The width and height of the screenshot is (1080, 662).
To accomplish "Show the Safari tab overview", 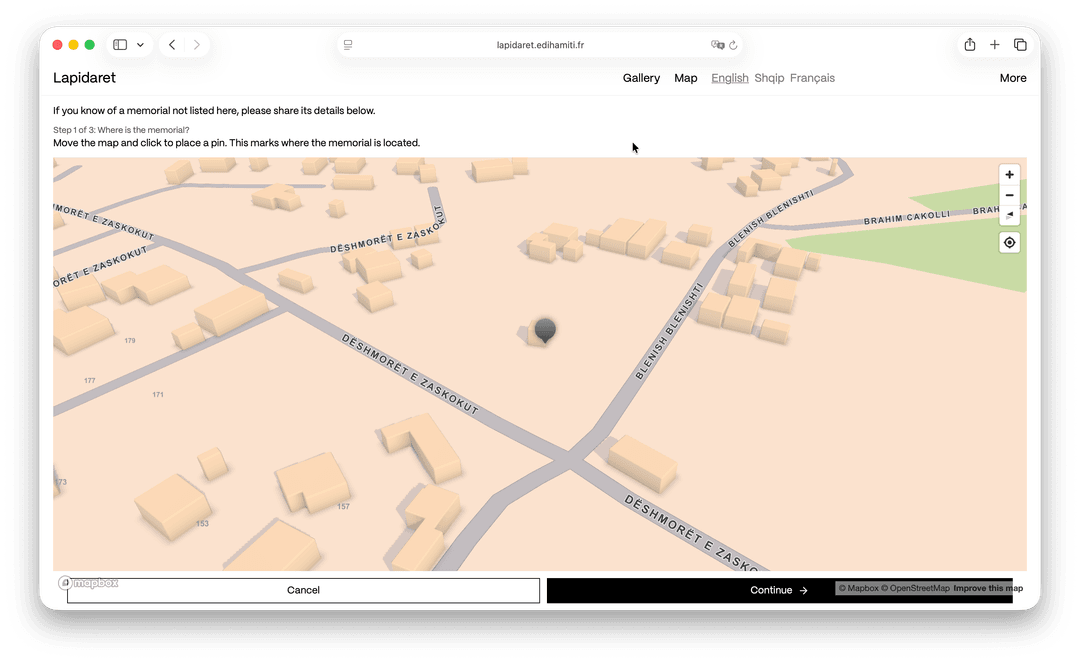I will [x=1020, y=44].
